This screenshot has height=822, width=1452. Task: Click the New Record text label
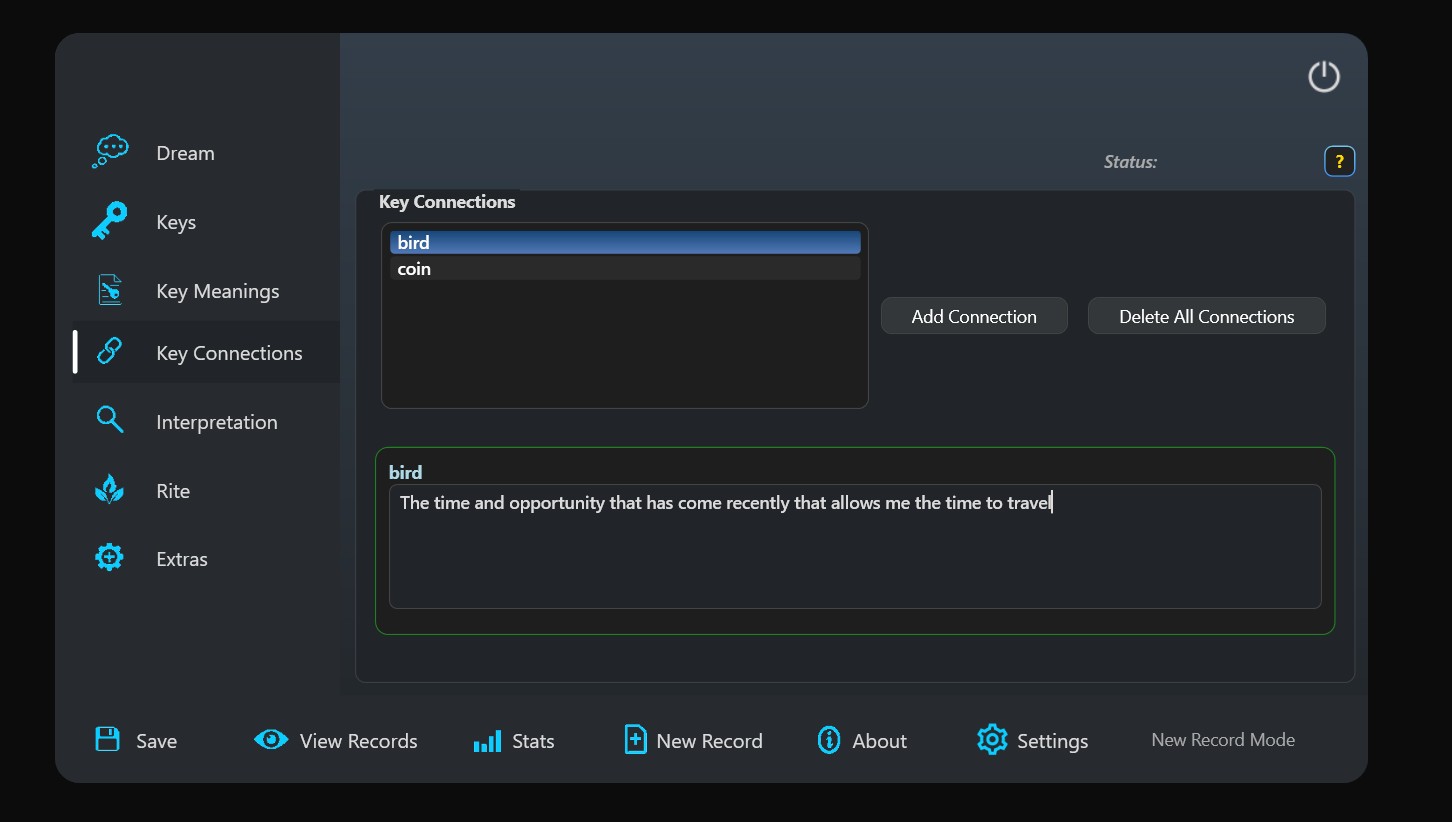point(709,741)
